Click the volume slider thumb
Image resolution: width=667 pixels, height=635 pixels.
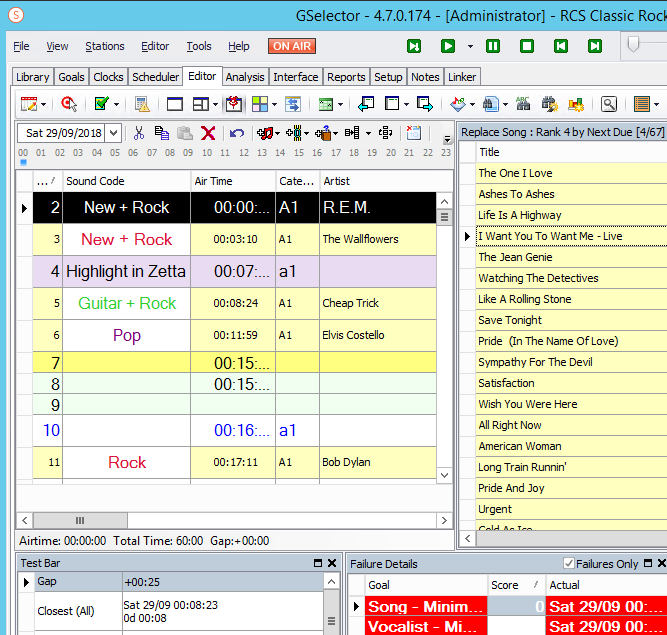coord(633,44)
